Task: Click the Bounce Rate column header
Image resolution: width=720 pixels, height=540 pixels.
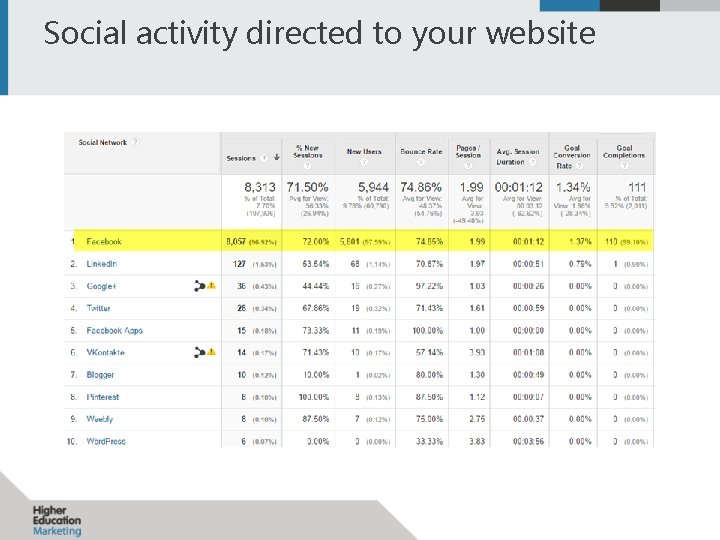Action: [x=421, y=152]
